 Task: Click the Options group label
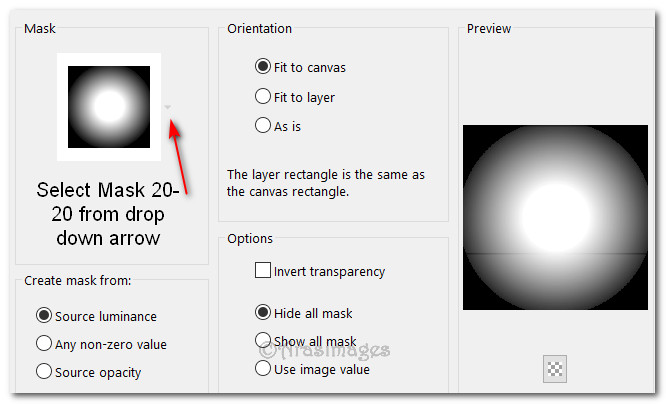click(250, 239)
